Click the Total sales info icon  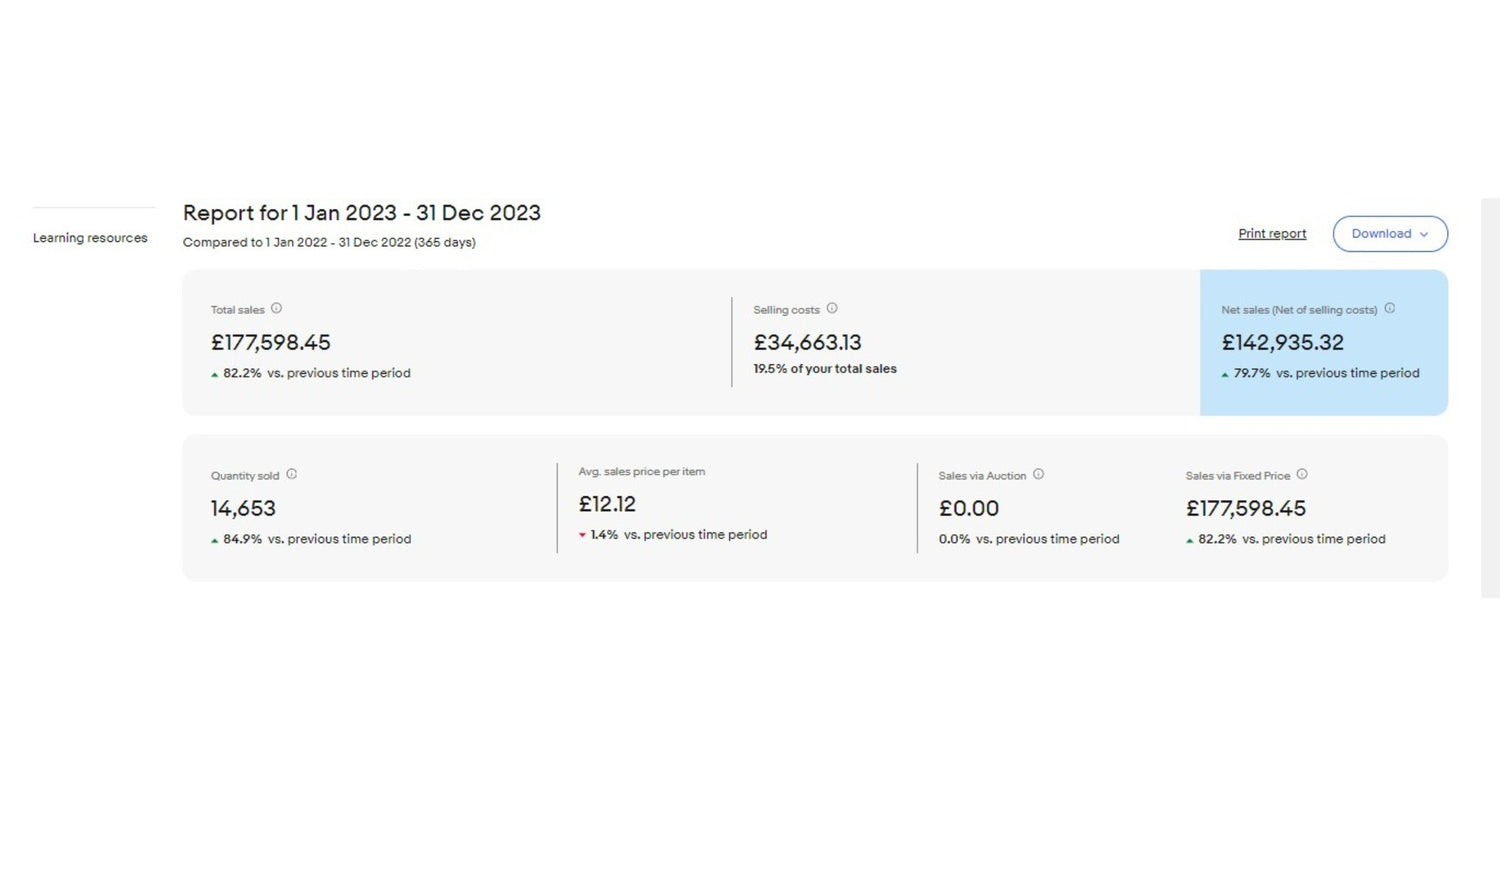(x=276, y=309)
